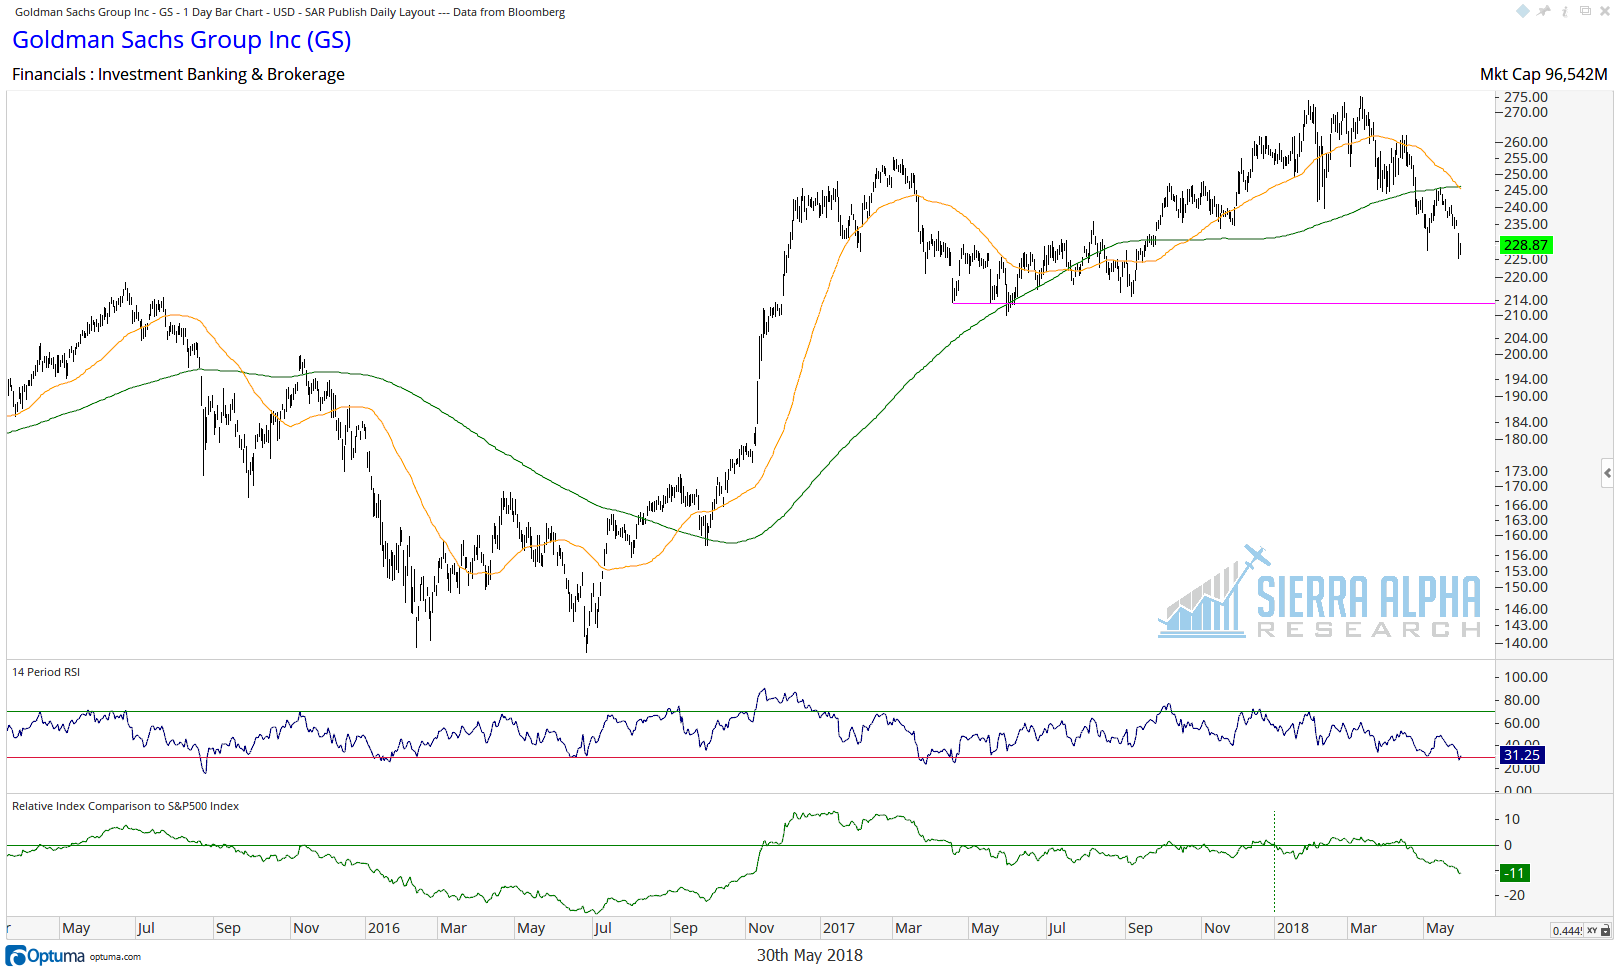This screenshot has width=1620, height=972.
Task: Pin the chart with the pushpin icon
Action: [1544, 11]
